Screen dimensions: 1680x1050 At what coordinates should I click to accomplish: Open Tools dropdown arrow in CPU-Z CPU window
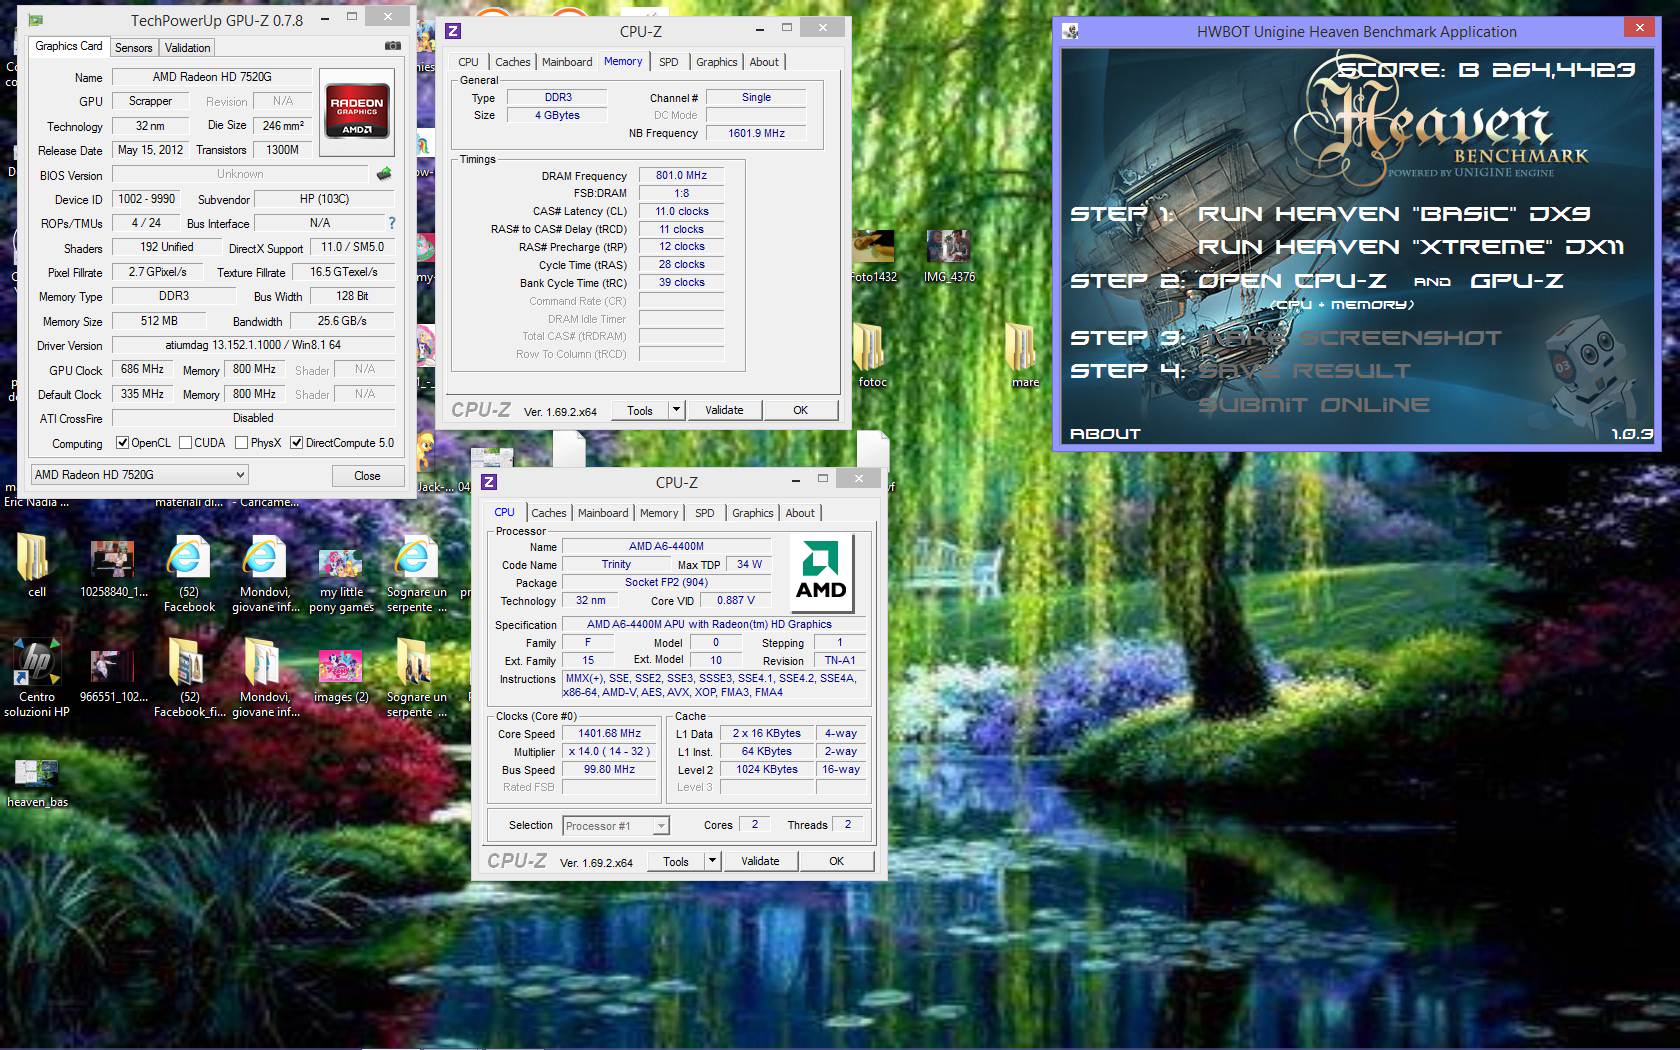pyautogui.click(x=712, y=861)
